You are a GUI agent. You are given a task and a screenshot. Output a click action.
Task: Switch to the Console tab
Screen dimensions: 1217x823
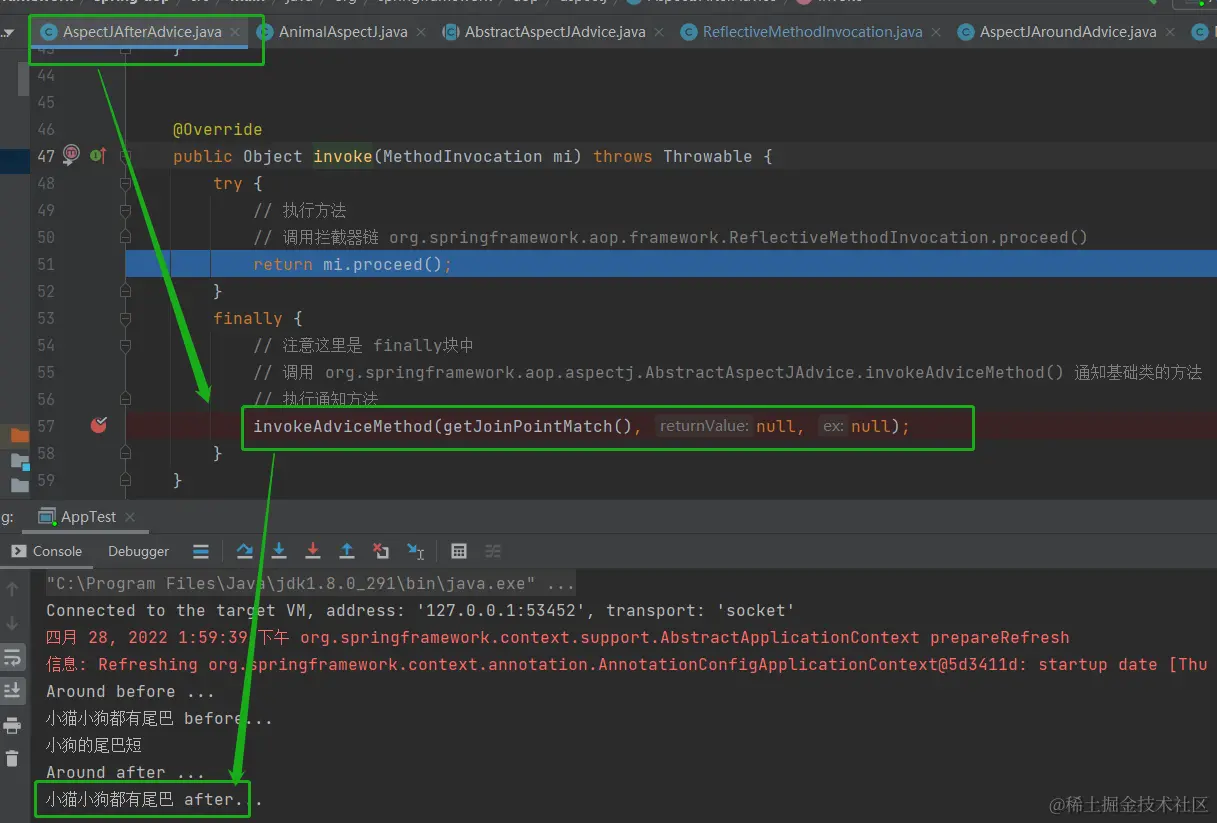47,551
